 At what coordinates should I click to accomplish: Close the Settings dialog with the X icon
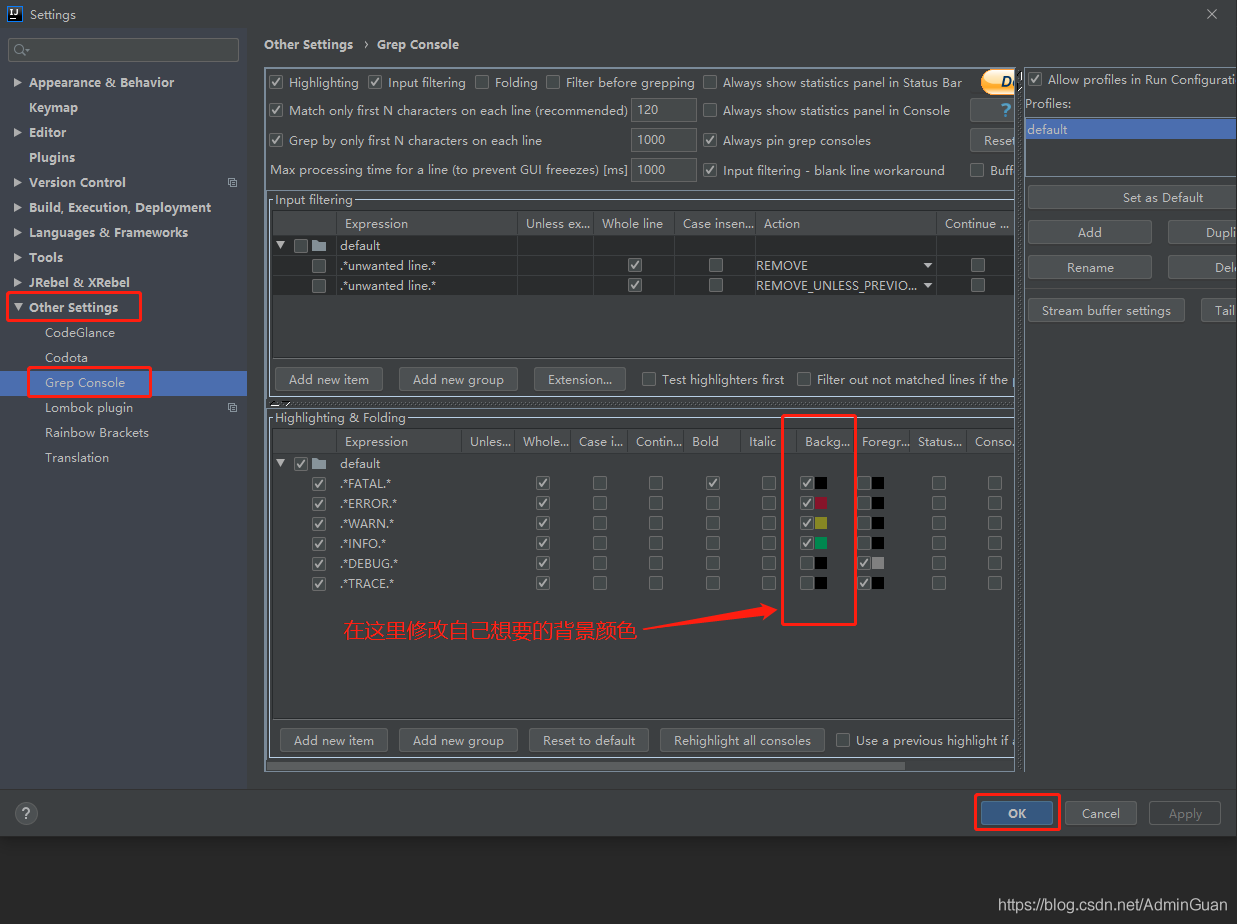click(1212, 14)
